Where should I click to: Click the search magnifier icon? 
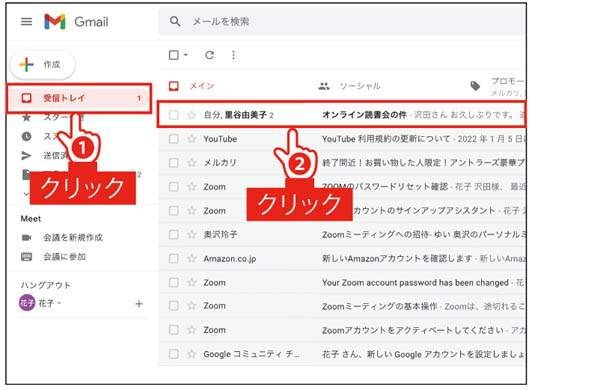175,21
